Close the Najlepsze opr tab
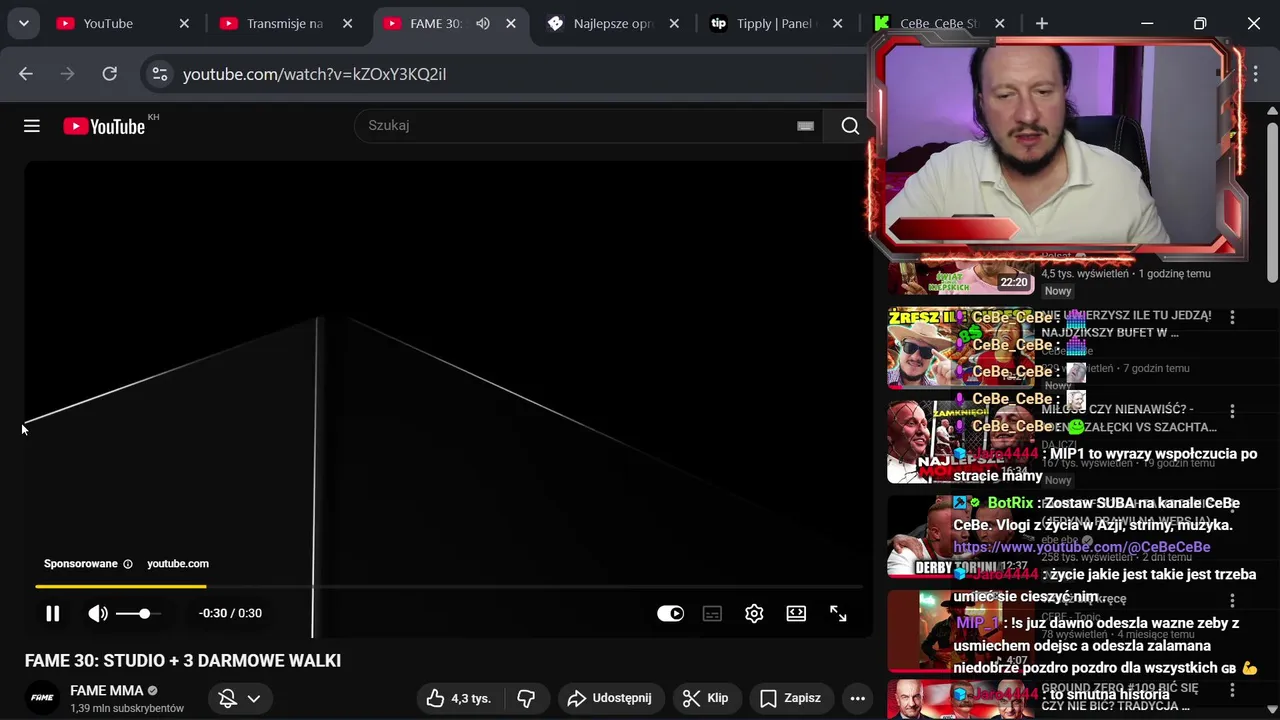 [x=674, y=24]
